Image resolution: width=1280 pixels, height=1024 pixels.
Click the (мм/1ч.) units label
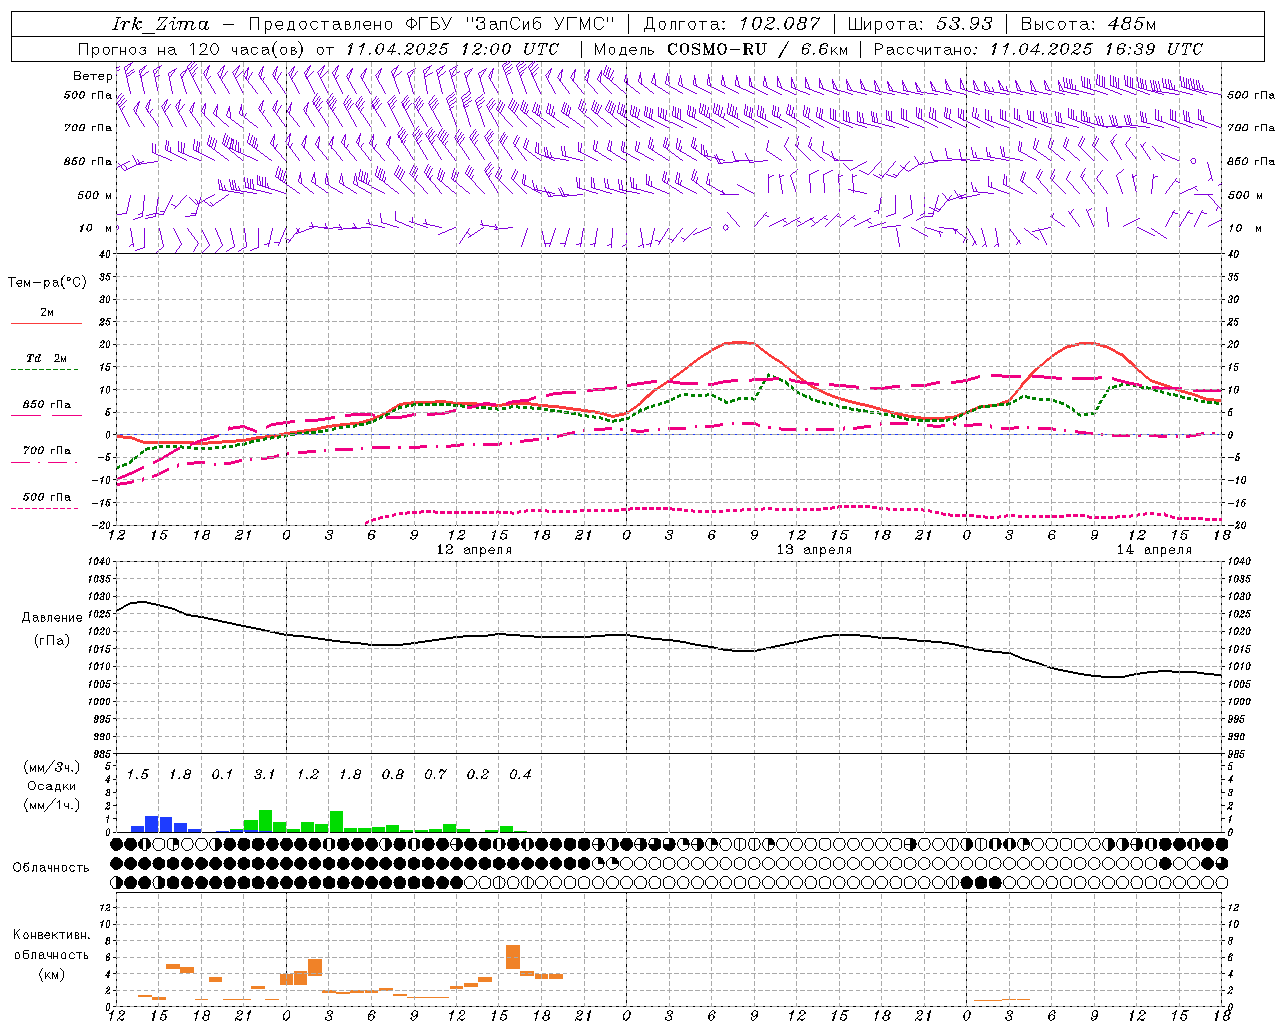click(x=52, y=804)
